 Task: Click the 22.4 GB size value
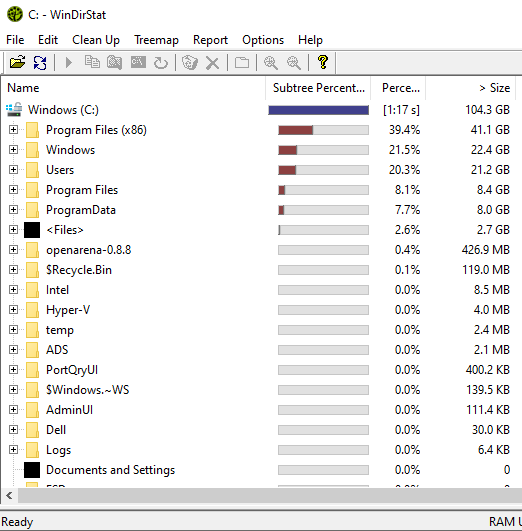[490, 150]
